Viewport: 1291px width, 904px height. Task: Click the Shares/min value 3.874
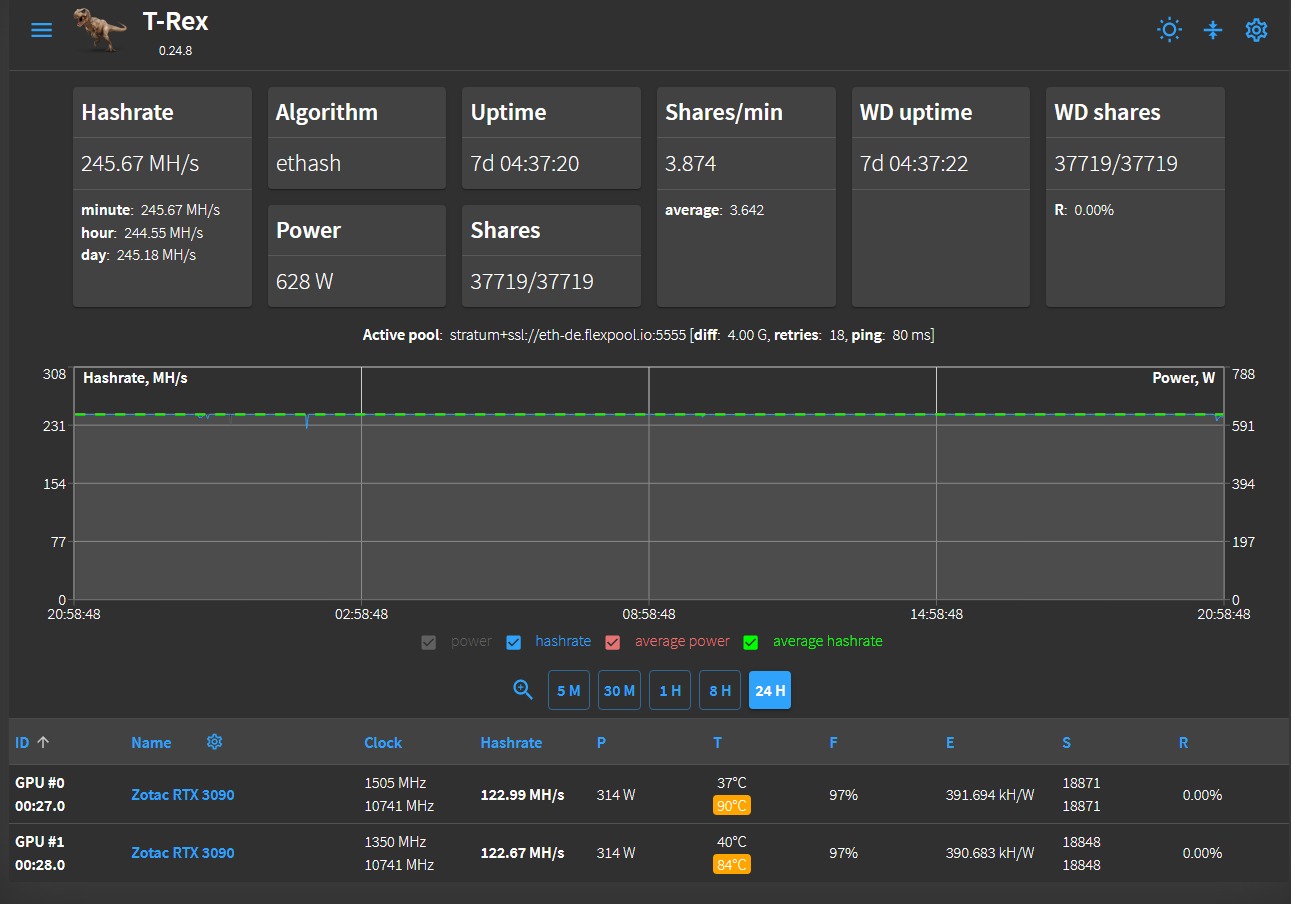691,163
